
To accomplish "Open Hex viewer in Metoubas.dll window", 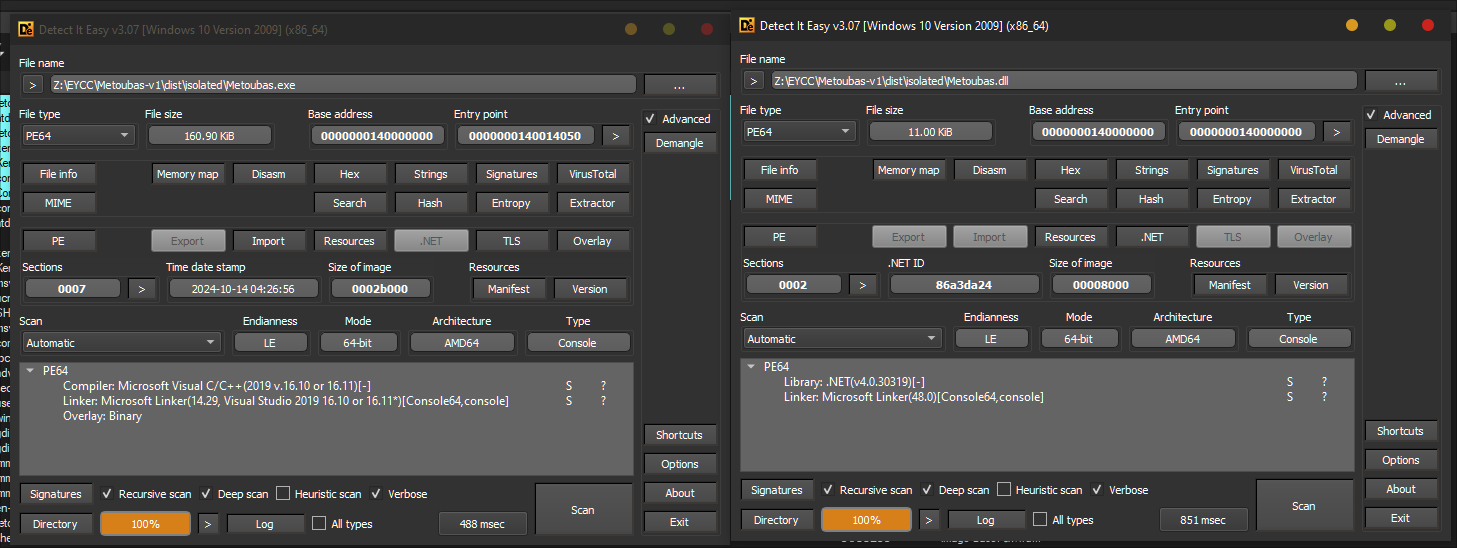I will 1070,170.
